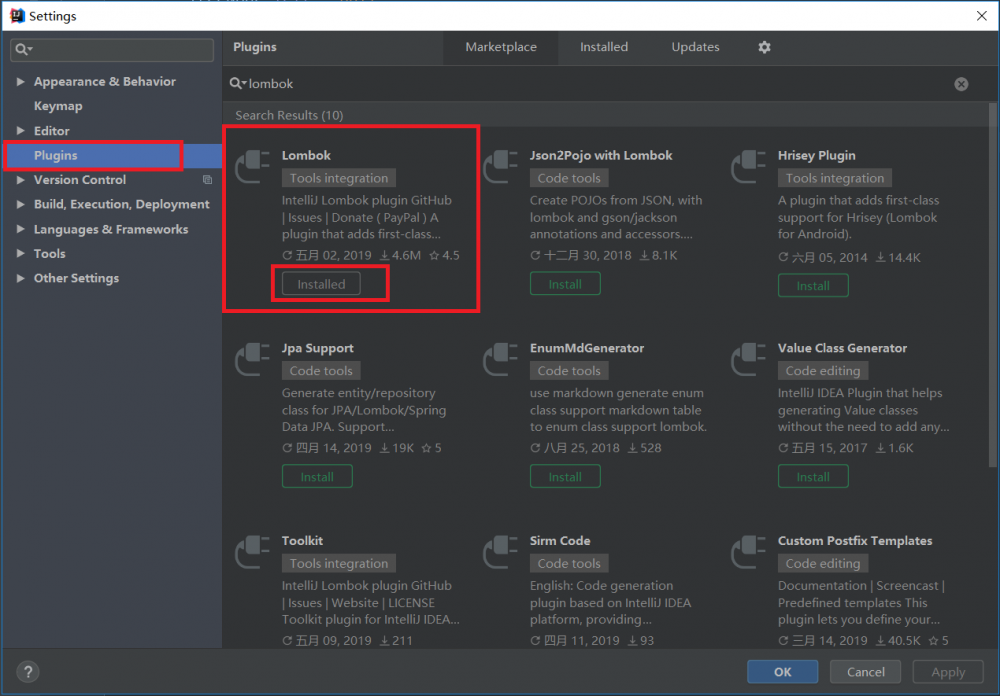The width and height of the screenshot is (1000, 696).
Task: Switch to the Installed tab
Action: tap(604, 47)
